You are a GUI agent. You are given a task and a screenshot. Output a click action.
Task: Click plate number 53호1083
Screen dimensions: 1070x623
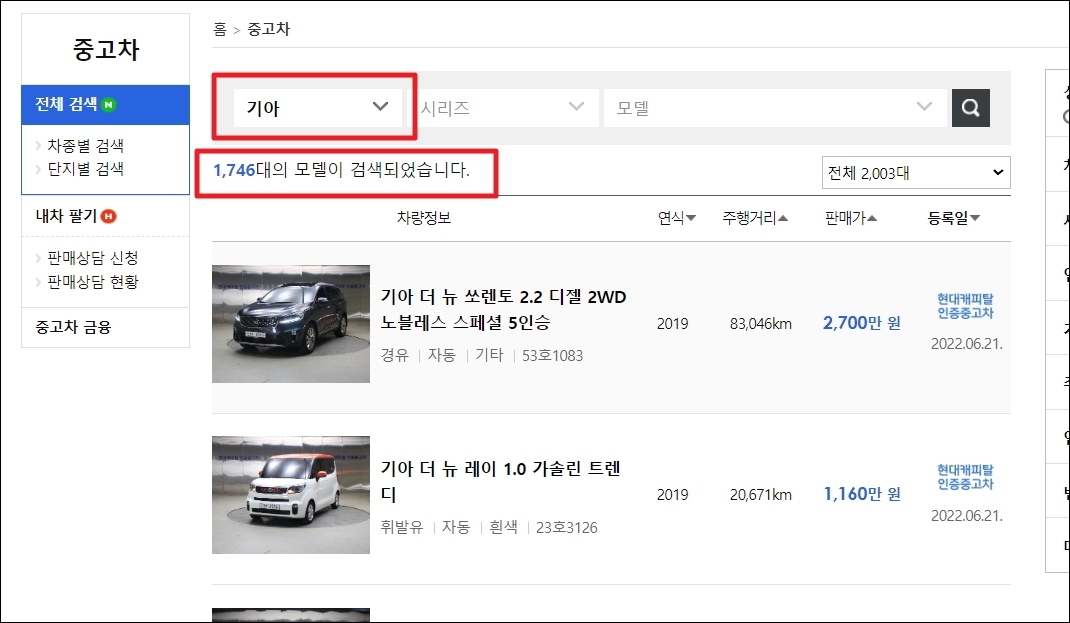pyautogui.click(x=553, y=356)
